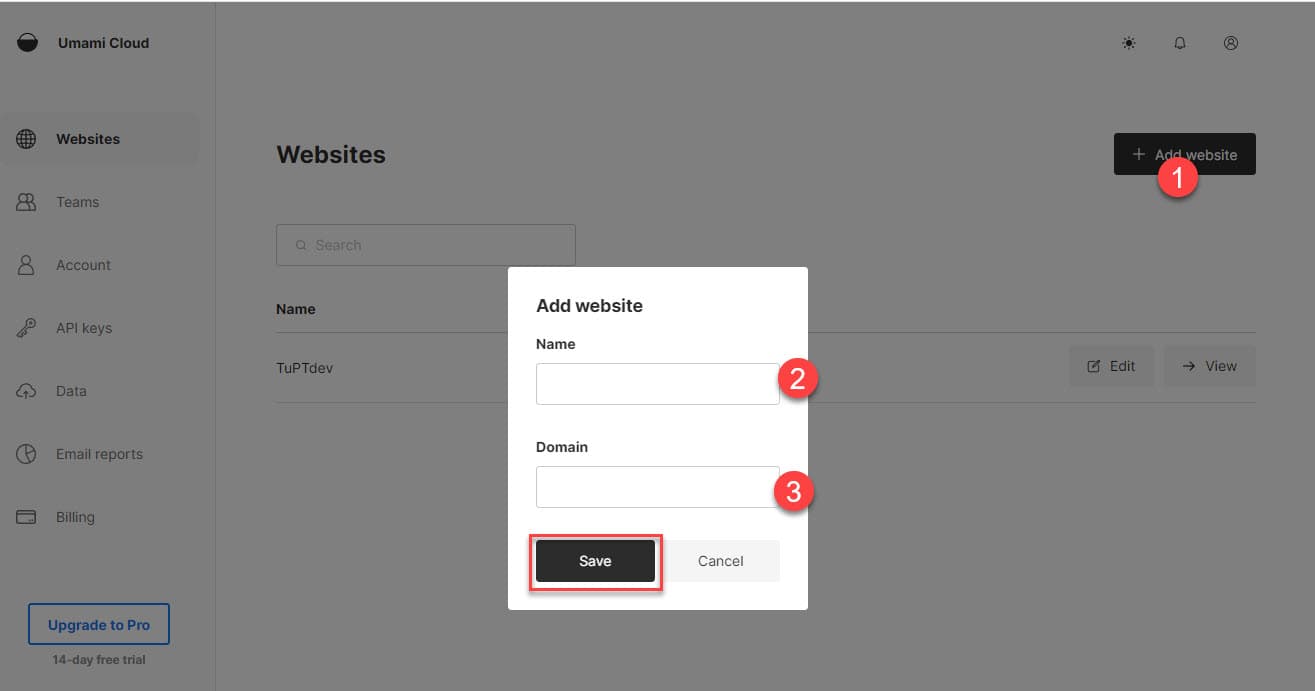Click the API keys key icon
The height and width of the screenshot is (691, 1315).
27,328
